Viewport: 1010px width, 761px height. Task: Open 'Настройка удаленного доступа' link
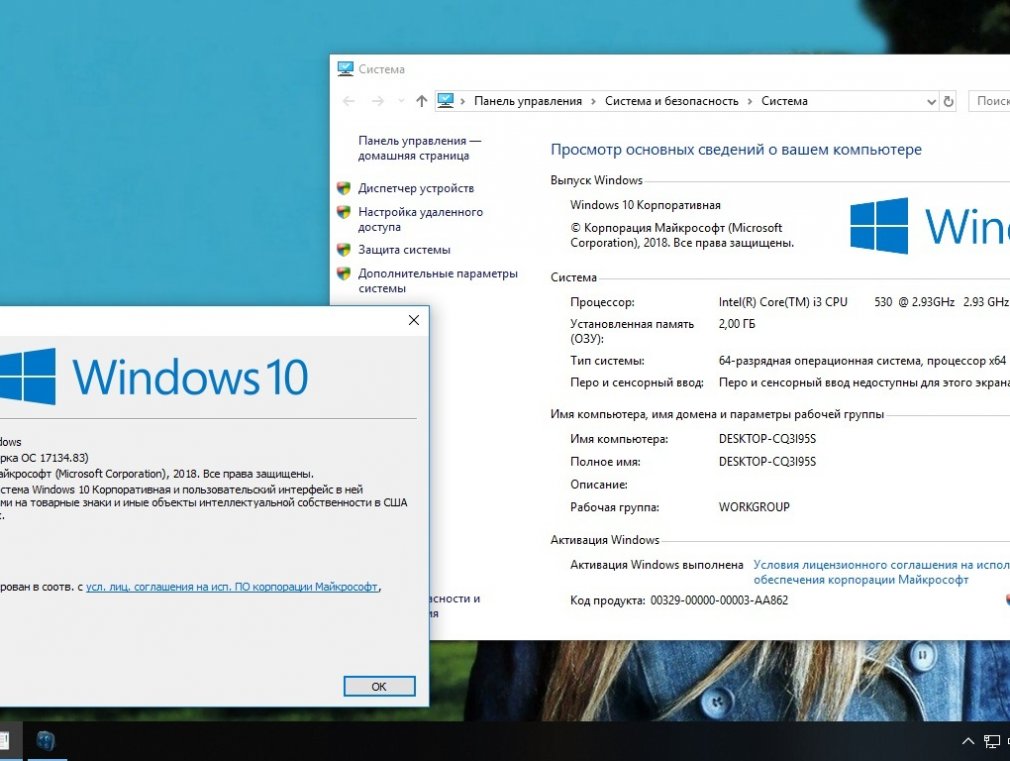[x=420, y=219]
